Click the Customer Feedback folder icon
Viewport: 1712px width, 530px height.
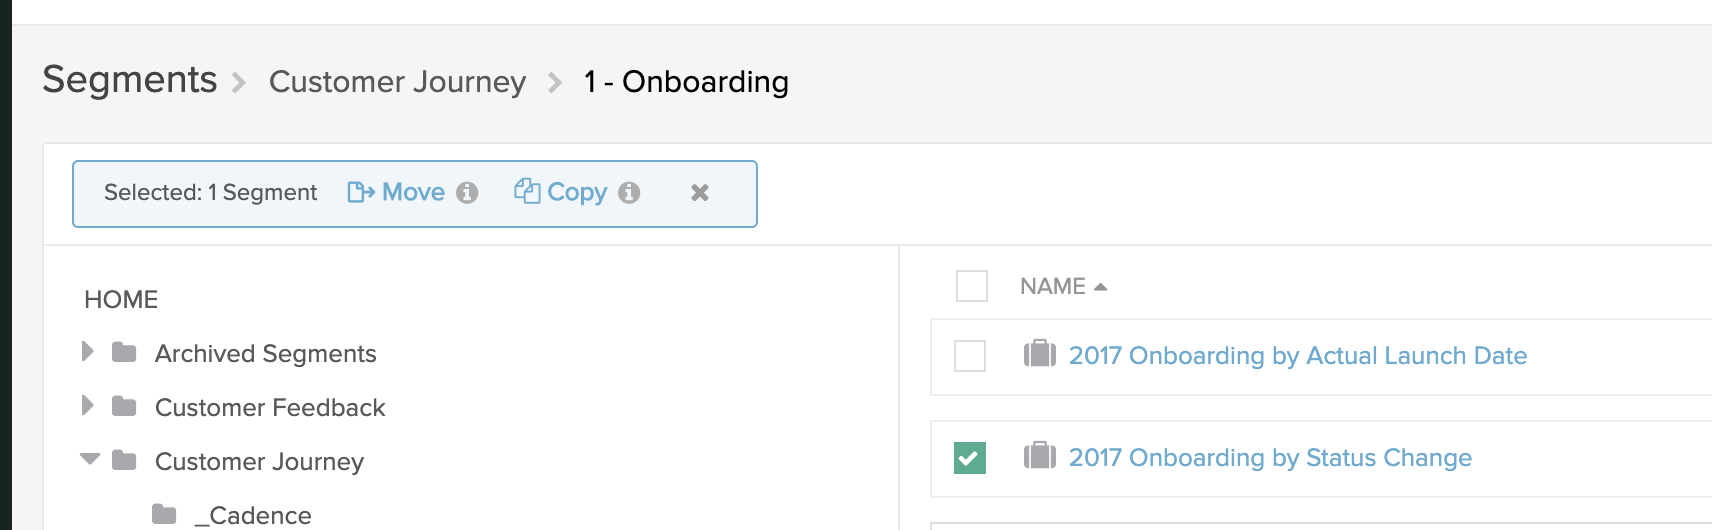124,406
